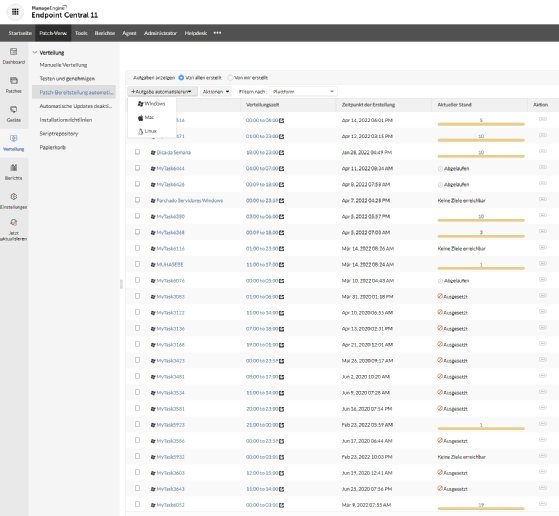Tick the checkbox in the Mär 9, 2022 row

[x=137, y=504]
